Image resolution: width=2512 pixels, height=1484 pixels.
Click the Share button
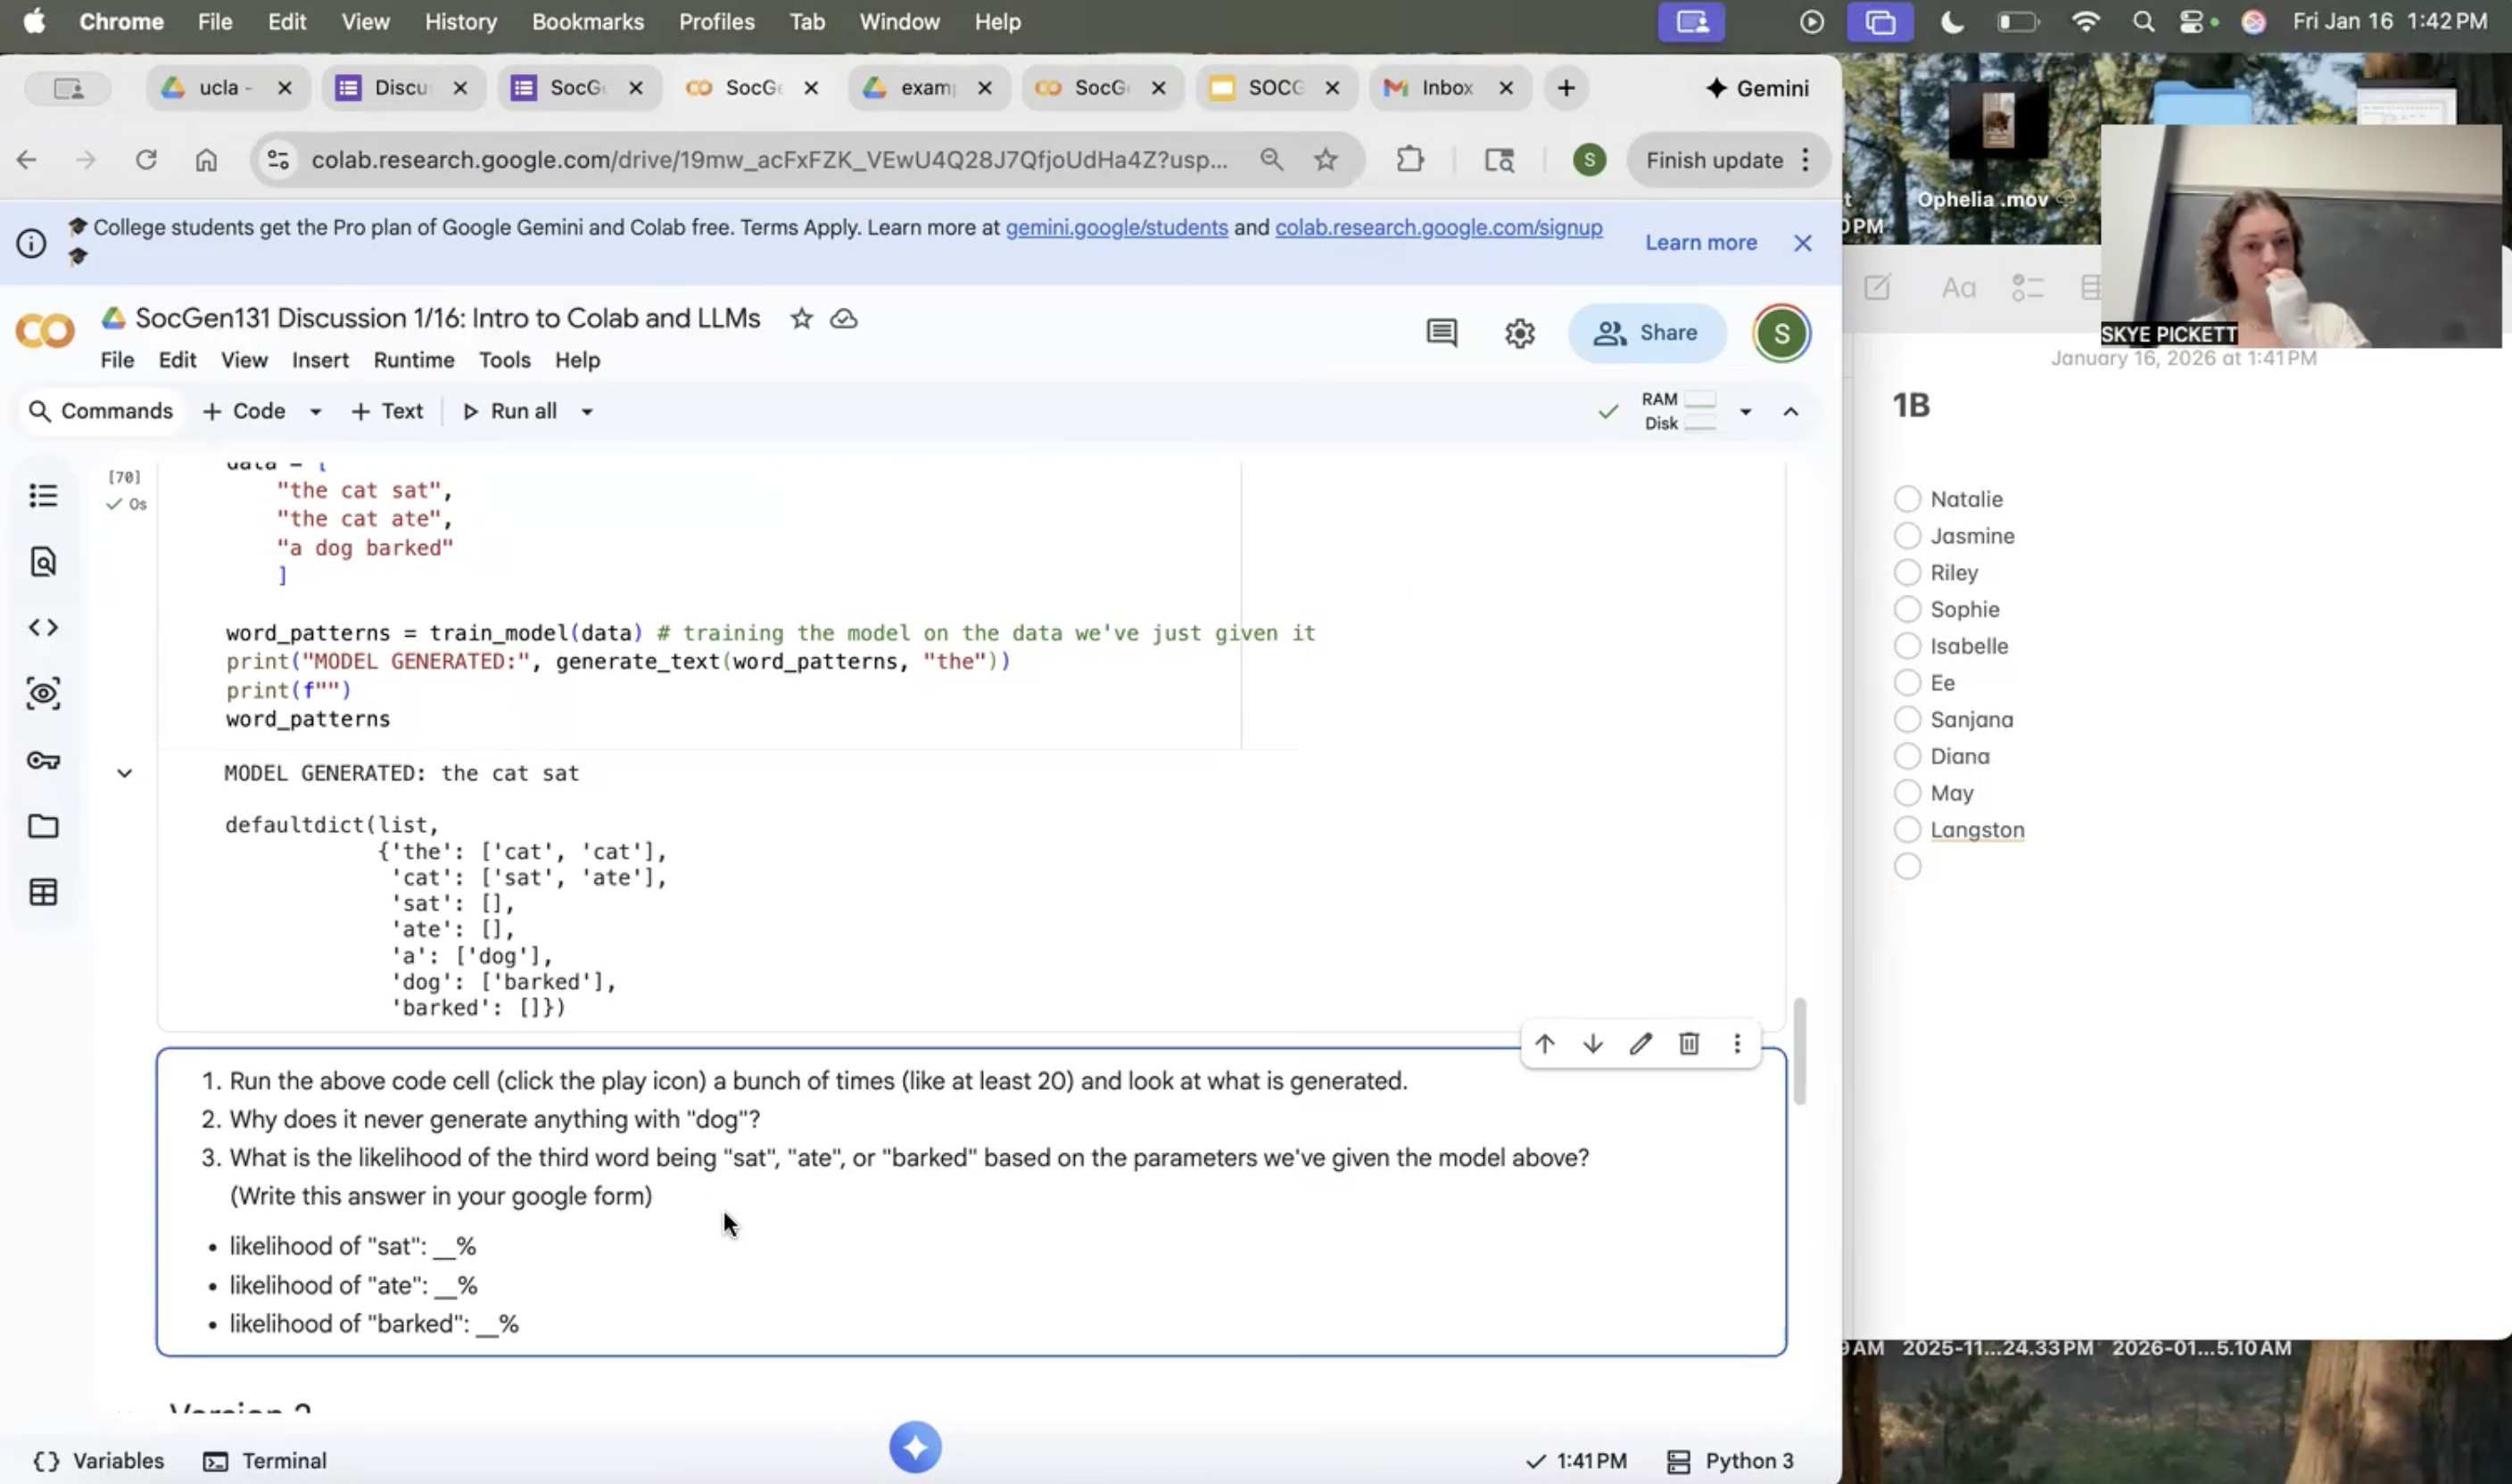(1646, 333)
